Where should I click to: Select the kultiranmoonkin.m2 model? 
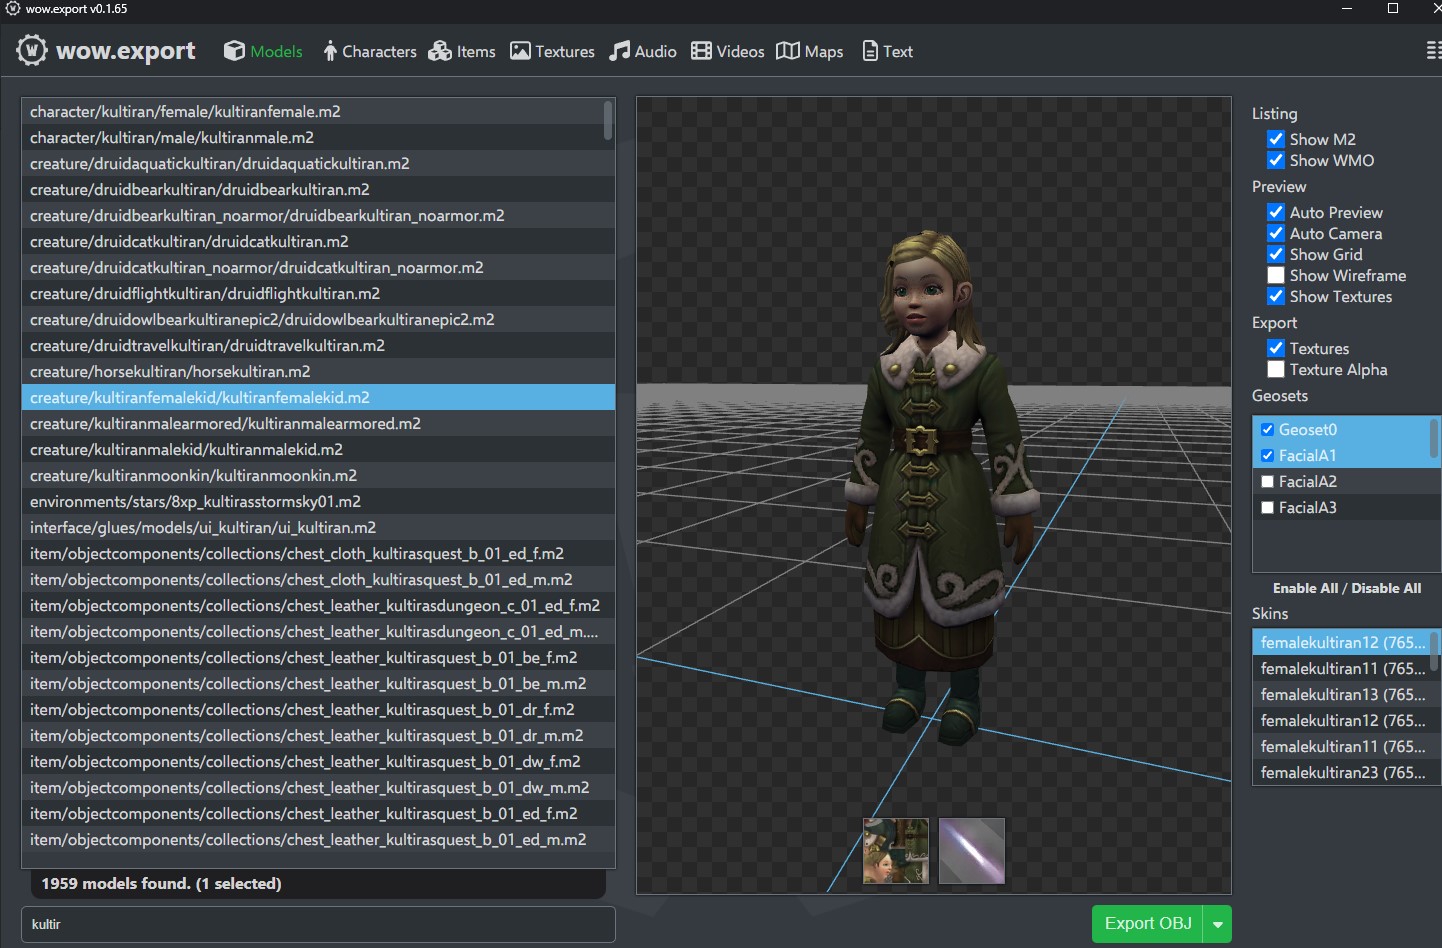318,475
